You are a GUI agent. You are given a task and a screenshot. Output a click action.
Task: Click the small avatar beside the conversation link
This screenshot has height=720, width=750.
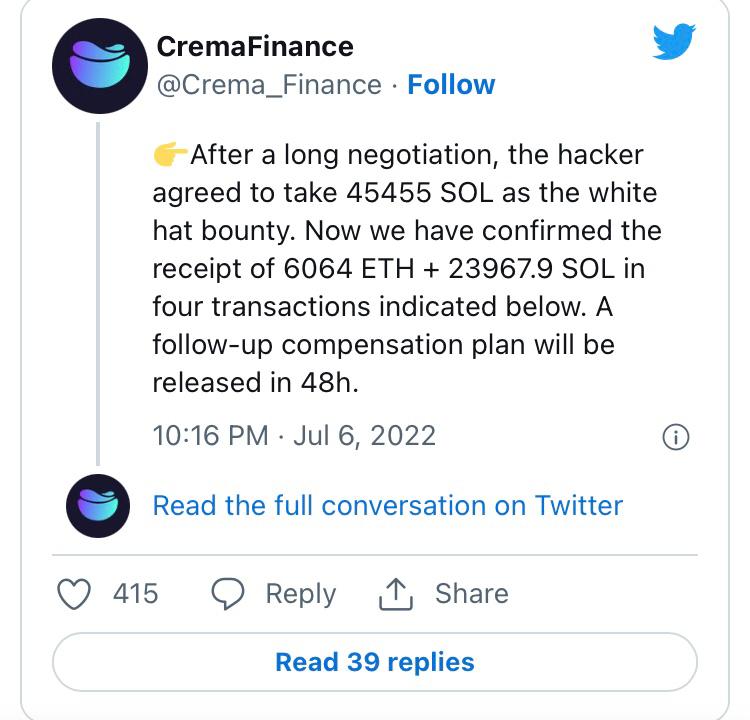[x=98, y=506]
